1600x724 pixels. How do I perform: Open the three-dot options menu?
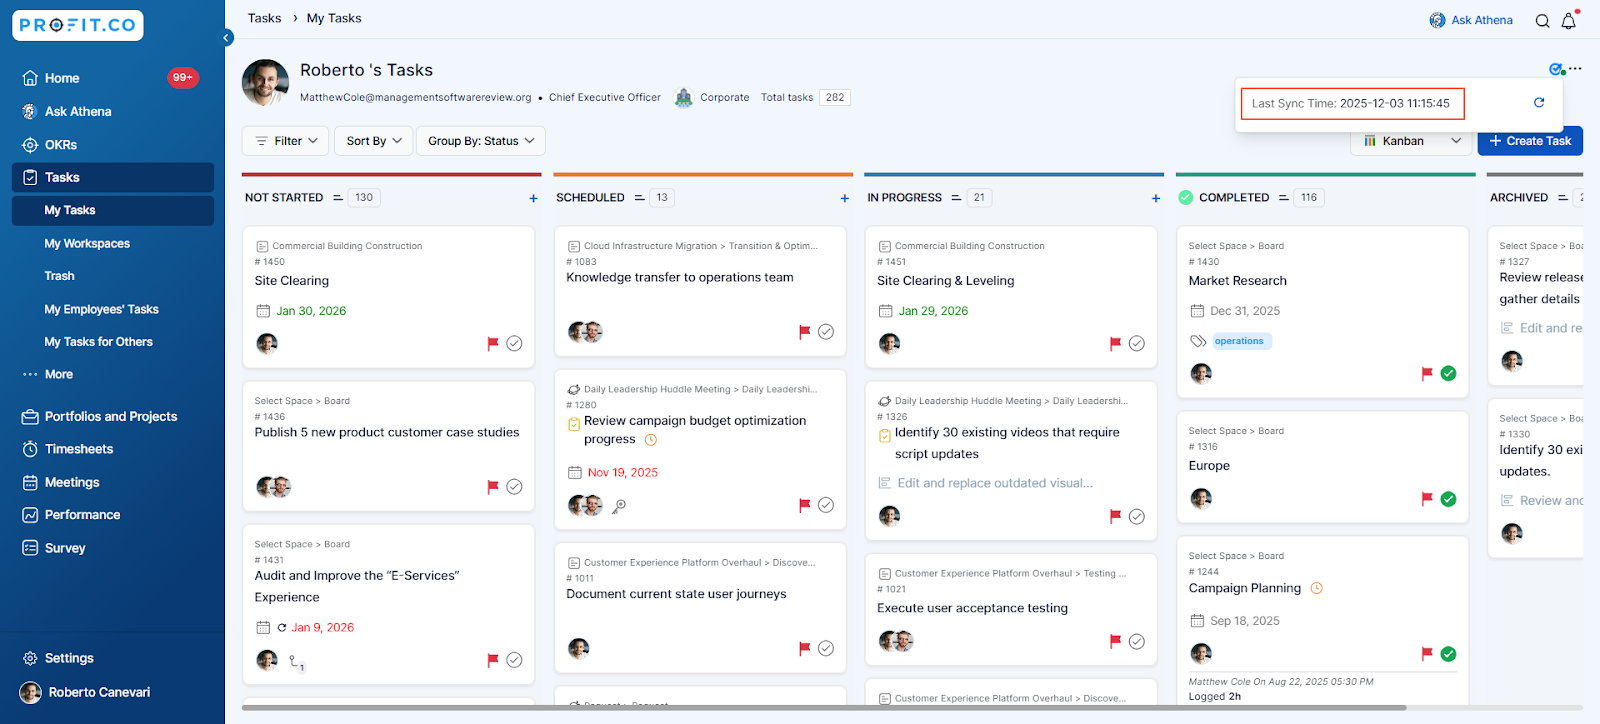pyautogui.click(x=1576, y=69)
